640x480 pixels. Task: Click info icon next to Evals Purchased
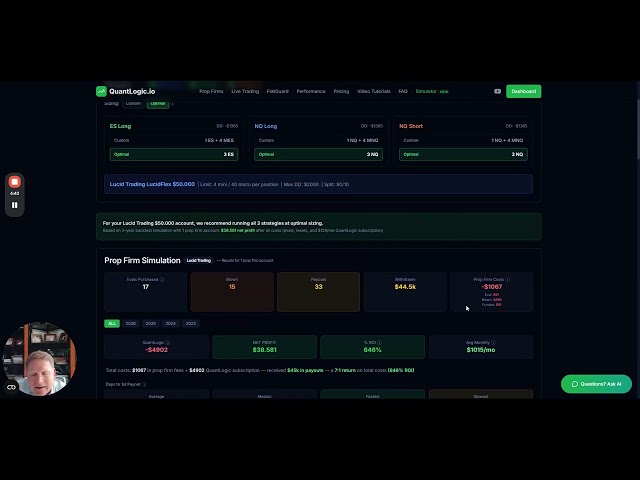click(162, 280)
